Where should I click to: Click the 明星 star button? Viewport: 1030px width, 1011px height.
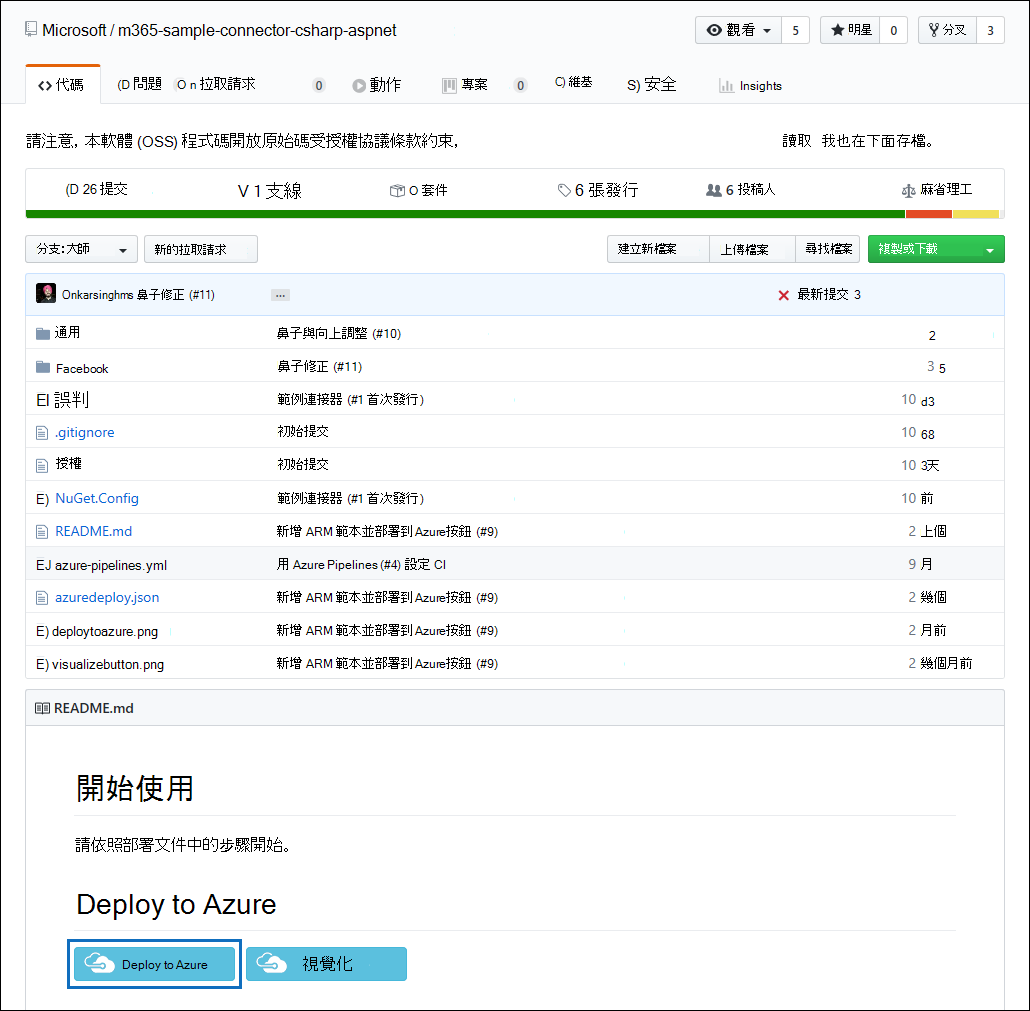(x=850, y=30)
